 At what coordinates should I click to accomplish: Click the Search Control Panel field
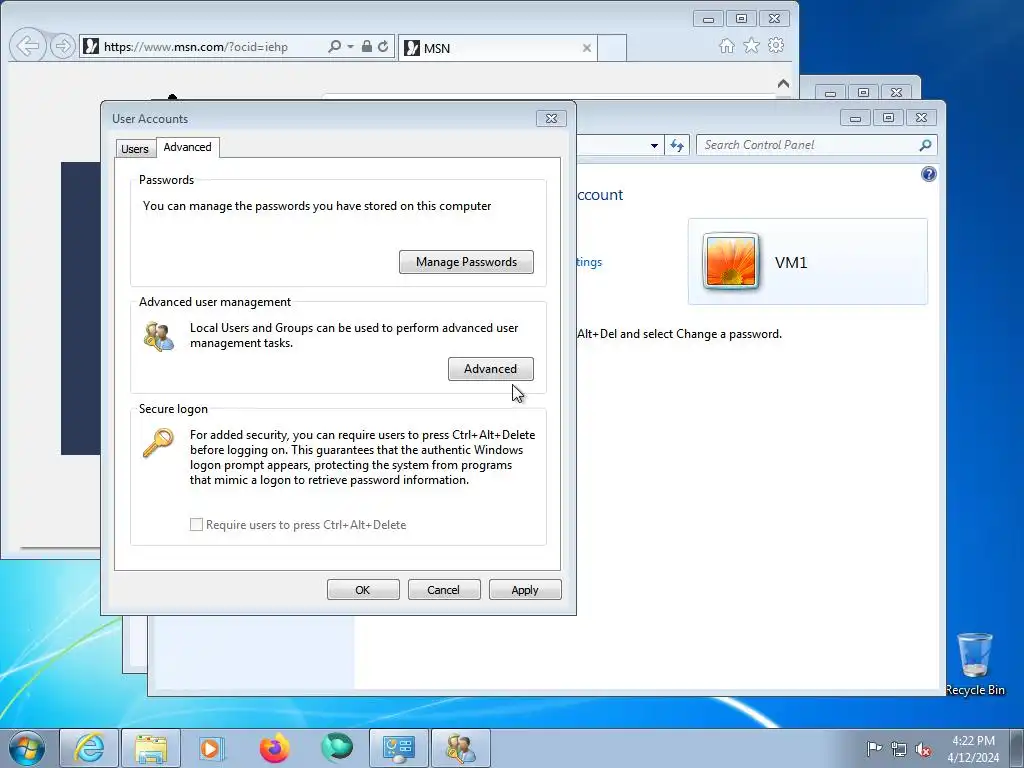click(x=816, y=145)
